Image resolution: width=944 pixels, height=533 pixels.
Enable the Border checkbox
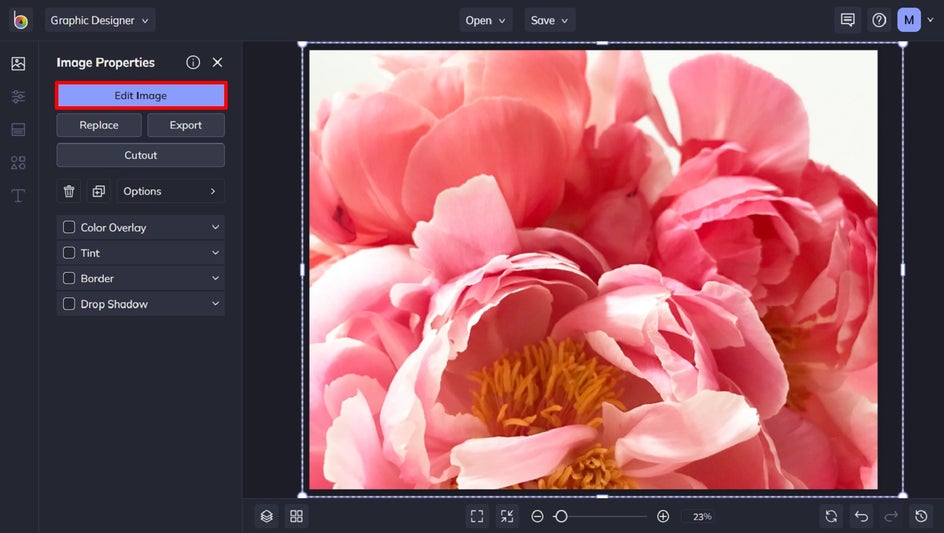69,278
